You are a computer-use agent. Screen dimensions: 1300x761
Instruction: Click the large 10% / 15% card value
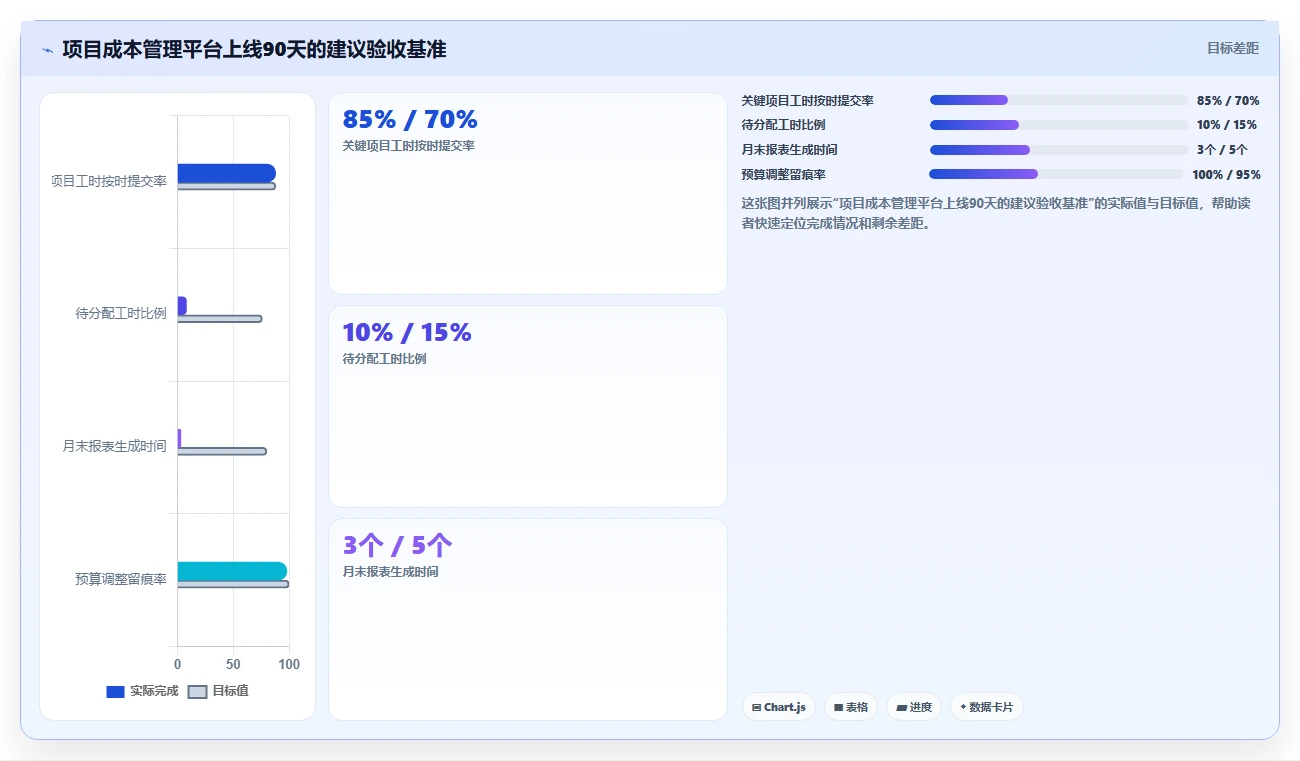pos(407,333)
